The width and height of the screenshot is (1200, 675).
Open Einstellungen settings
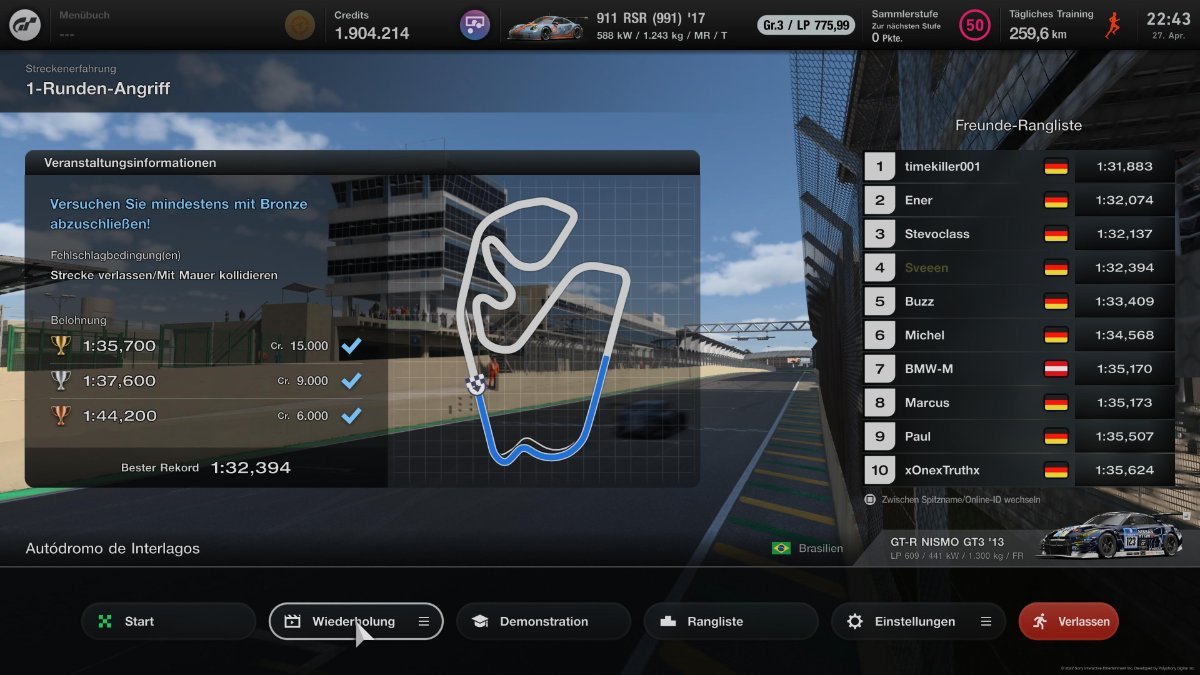pyautogui.click(x=918, y=621)
